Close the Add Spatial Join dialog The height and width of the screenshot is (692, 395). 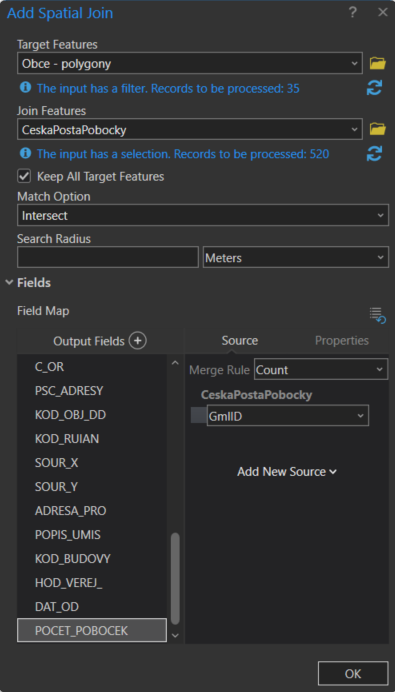[383, 12]
